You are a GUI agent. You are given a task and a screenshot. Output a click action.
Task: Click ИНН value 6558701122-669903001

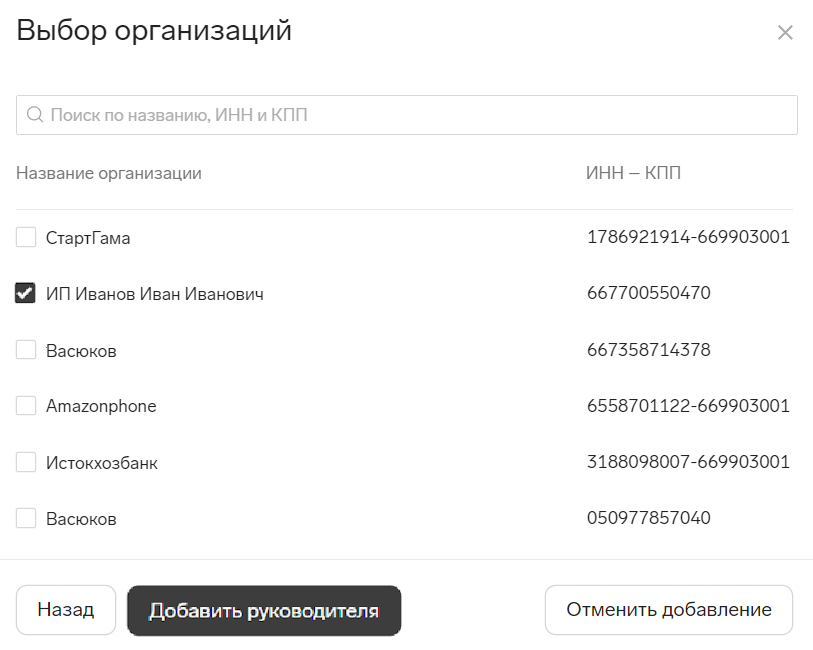coord(688,405)
